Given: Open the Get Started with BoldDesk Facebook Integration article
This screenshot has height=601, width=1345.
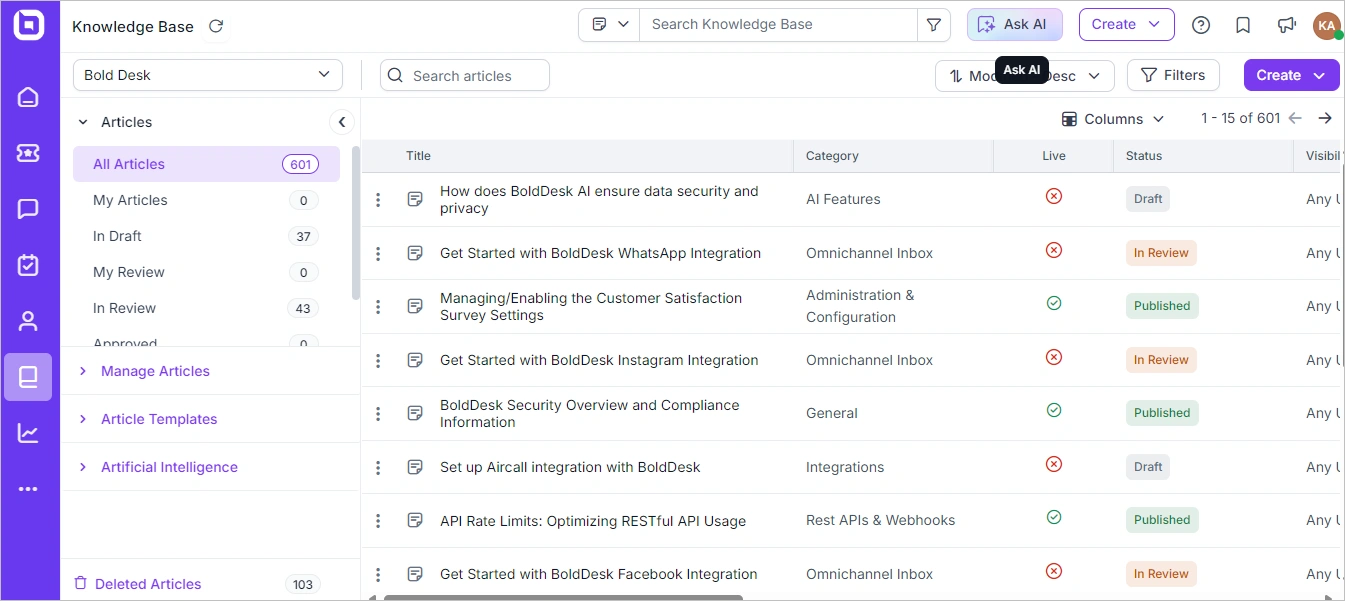Looking at the screenshot, I should [x=598, y=575].
